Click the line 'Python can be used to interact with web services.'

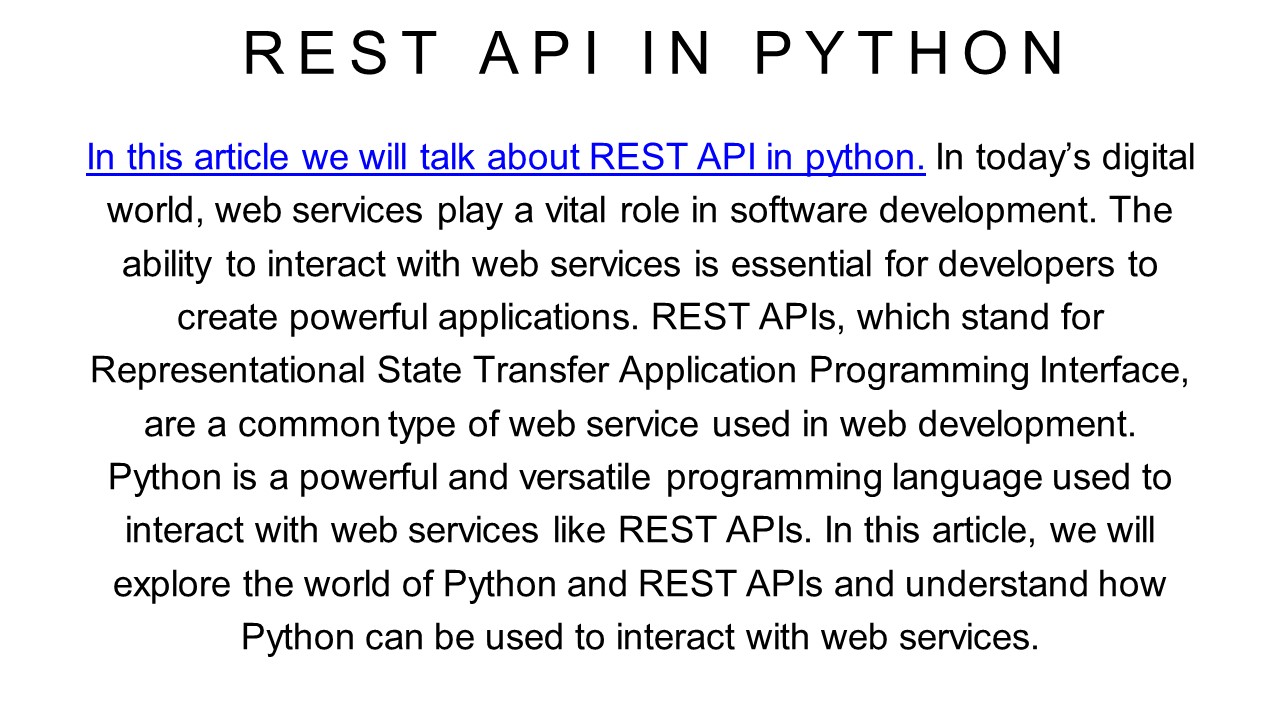coord(640,637)
